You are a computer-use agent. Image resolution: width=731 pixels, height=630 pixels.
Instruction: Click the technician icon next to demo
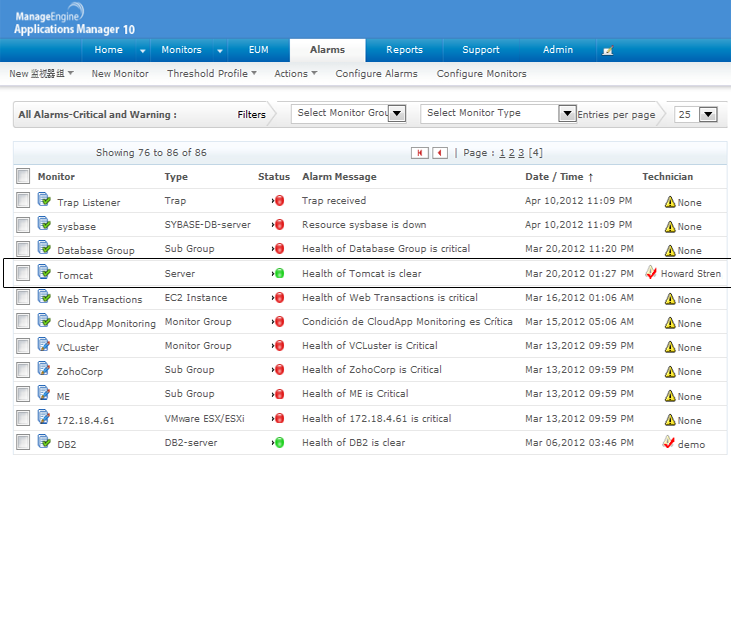[x=669, y=442]
